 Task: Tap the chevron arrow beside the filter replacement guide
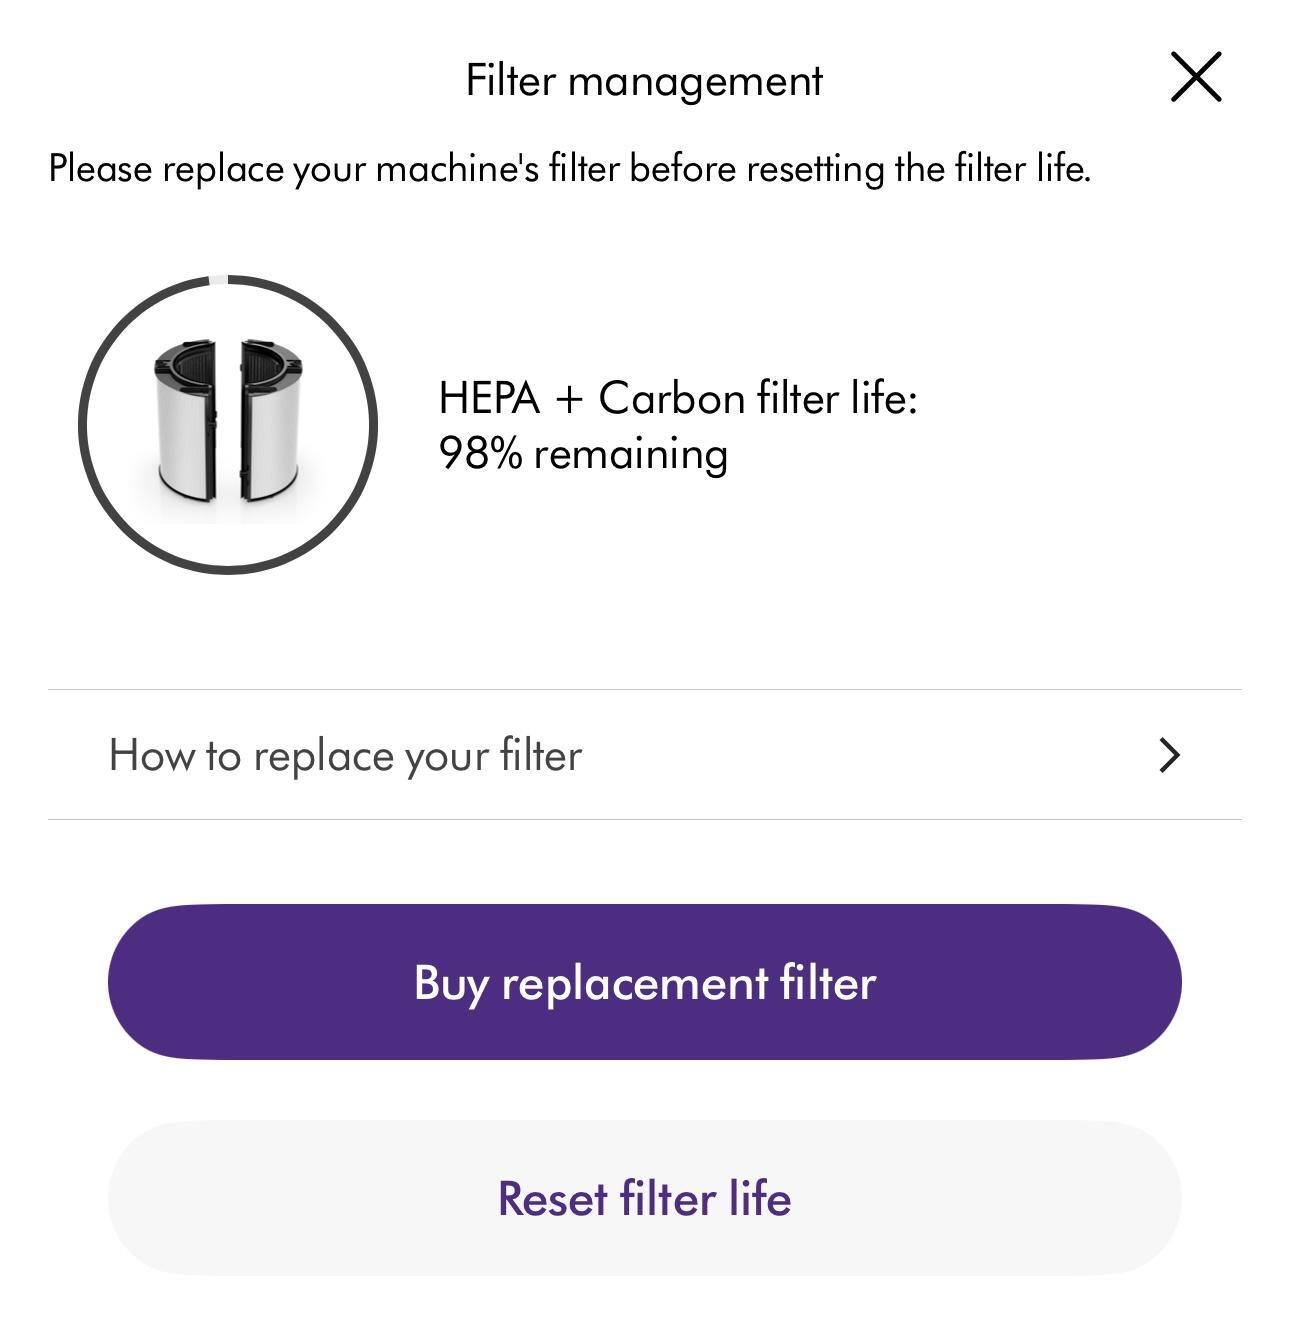coord(1169,755)
